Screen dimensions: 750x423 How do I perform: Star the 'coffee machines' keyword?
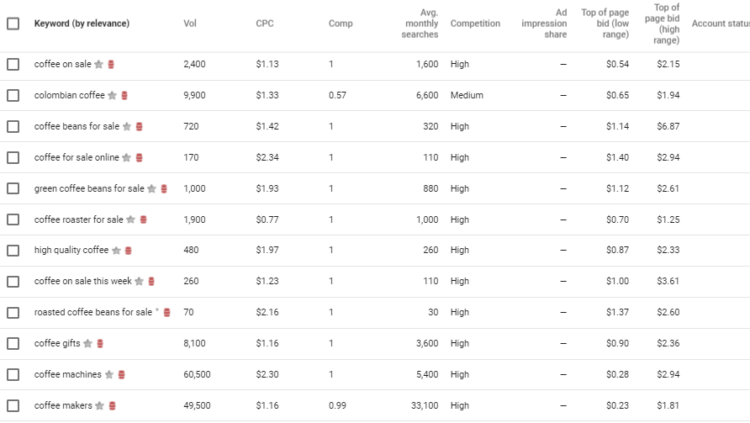click(109, 375)
